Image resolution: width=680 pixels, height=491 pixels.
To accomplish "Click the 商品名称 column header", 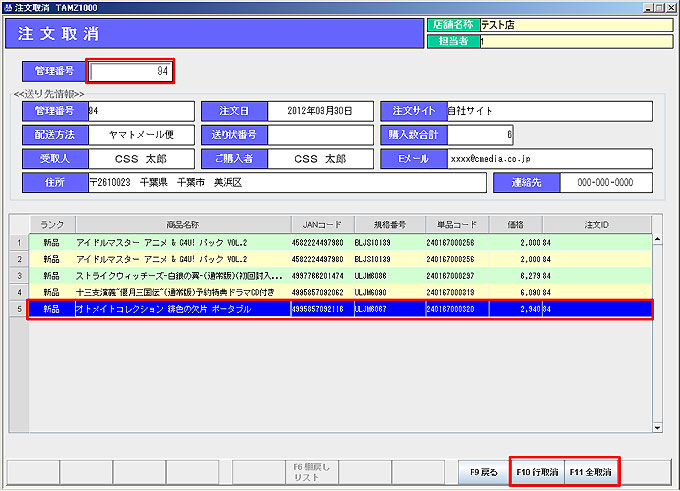I will pos(182,224).
